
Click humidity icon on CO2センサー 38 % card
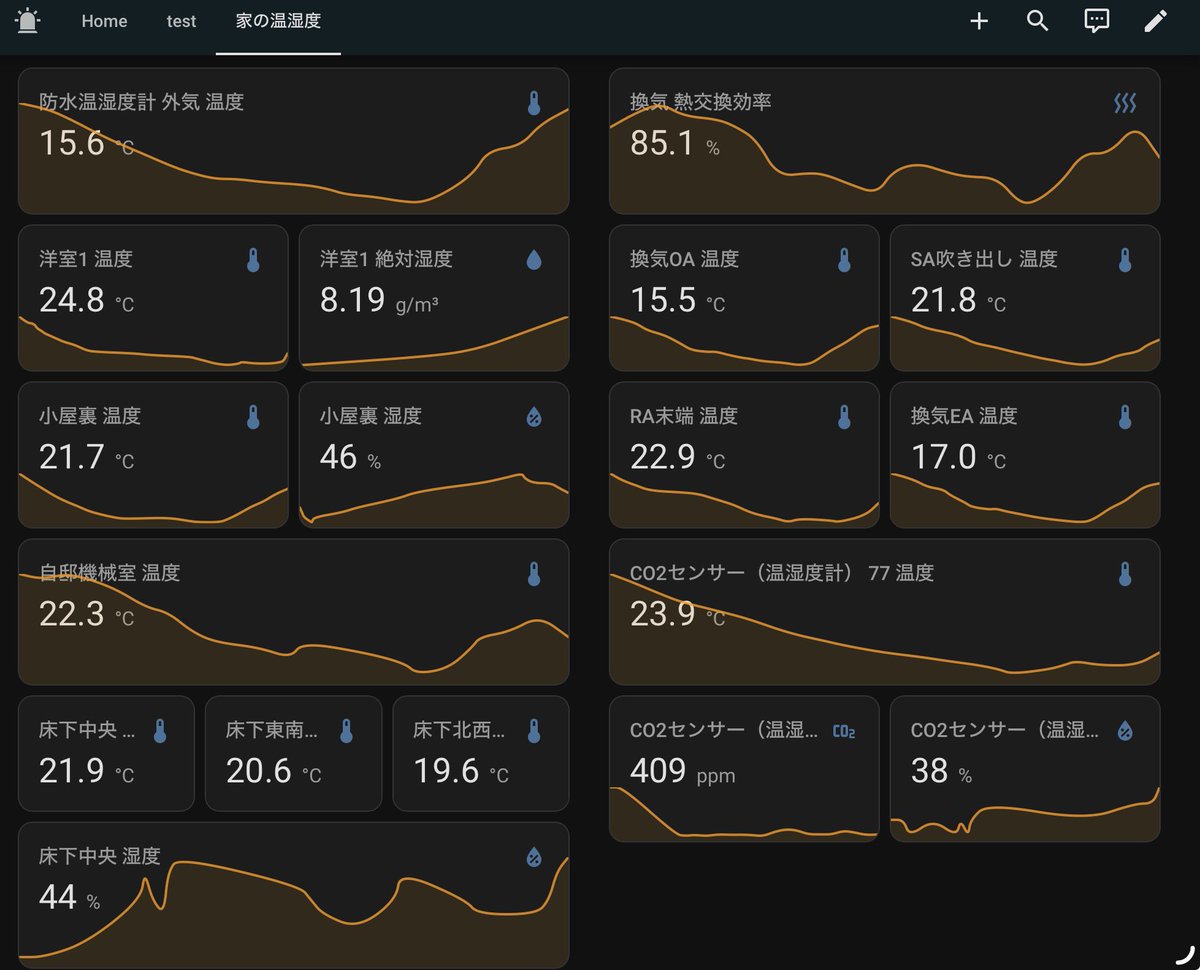[1125, 731]
